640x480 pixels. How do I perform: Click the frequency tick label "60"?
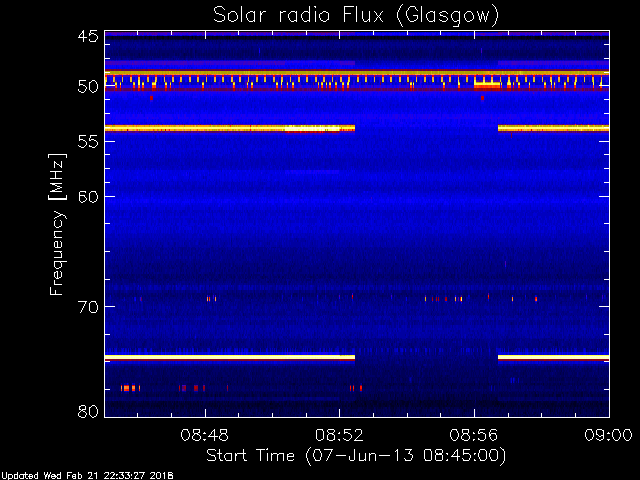point(88,197)
